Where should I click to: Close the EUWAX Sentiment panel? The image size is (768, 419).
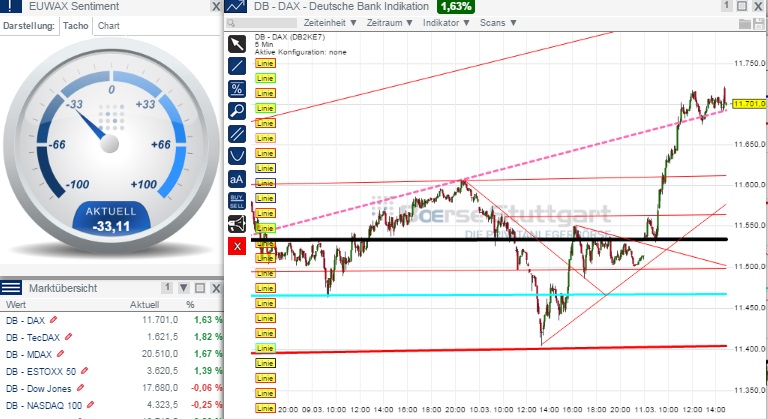[x=216, y=6]
